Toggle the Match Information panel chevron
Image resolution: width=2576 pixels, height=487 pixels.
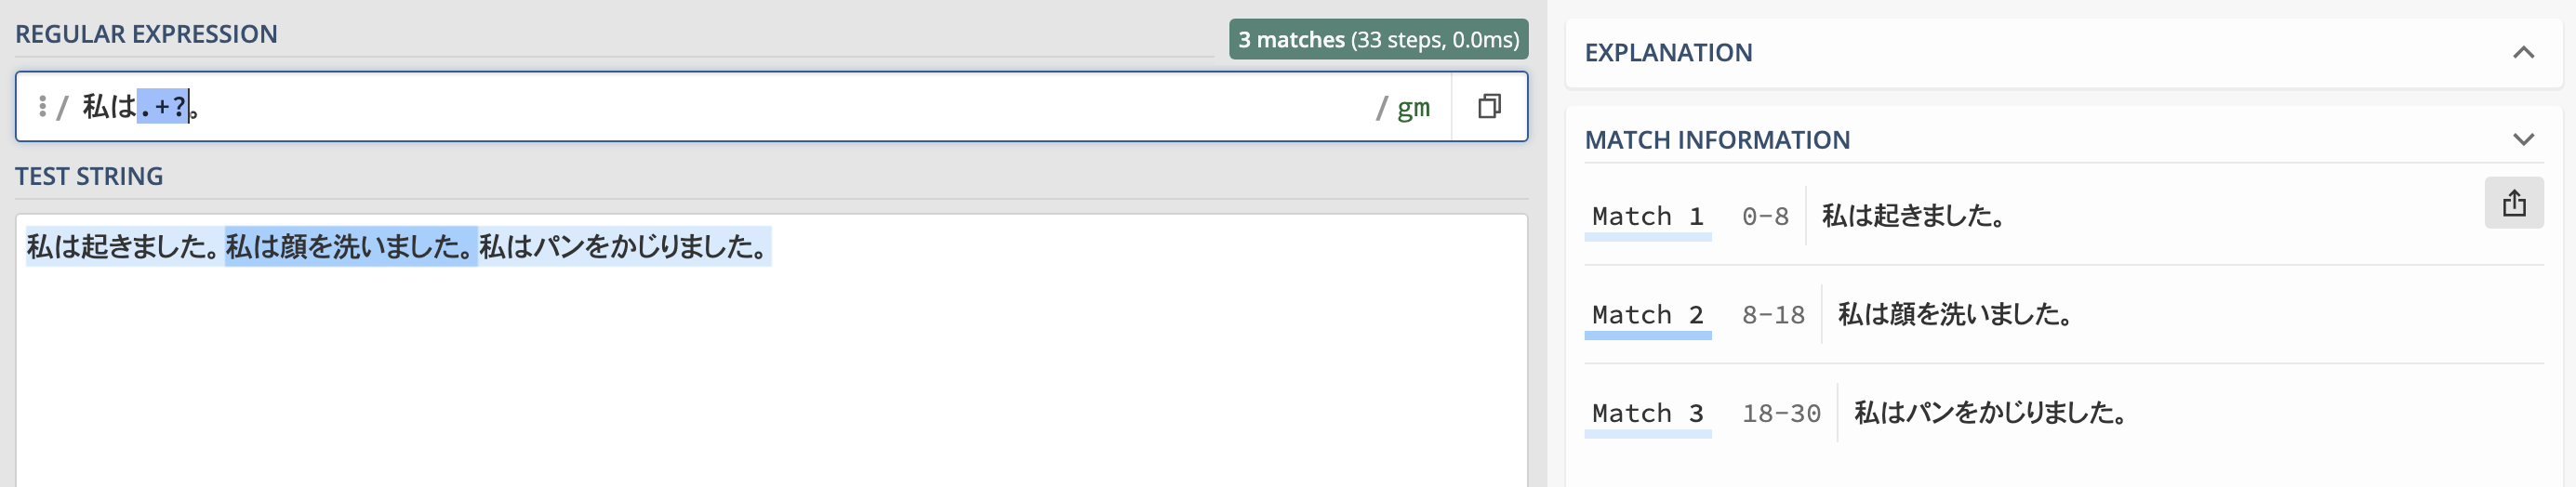[x=2523, y=140]
